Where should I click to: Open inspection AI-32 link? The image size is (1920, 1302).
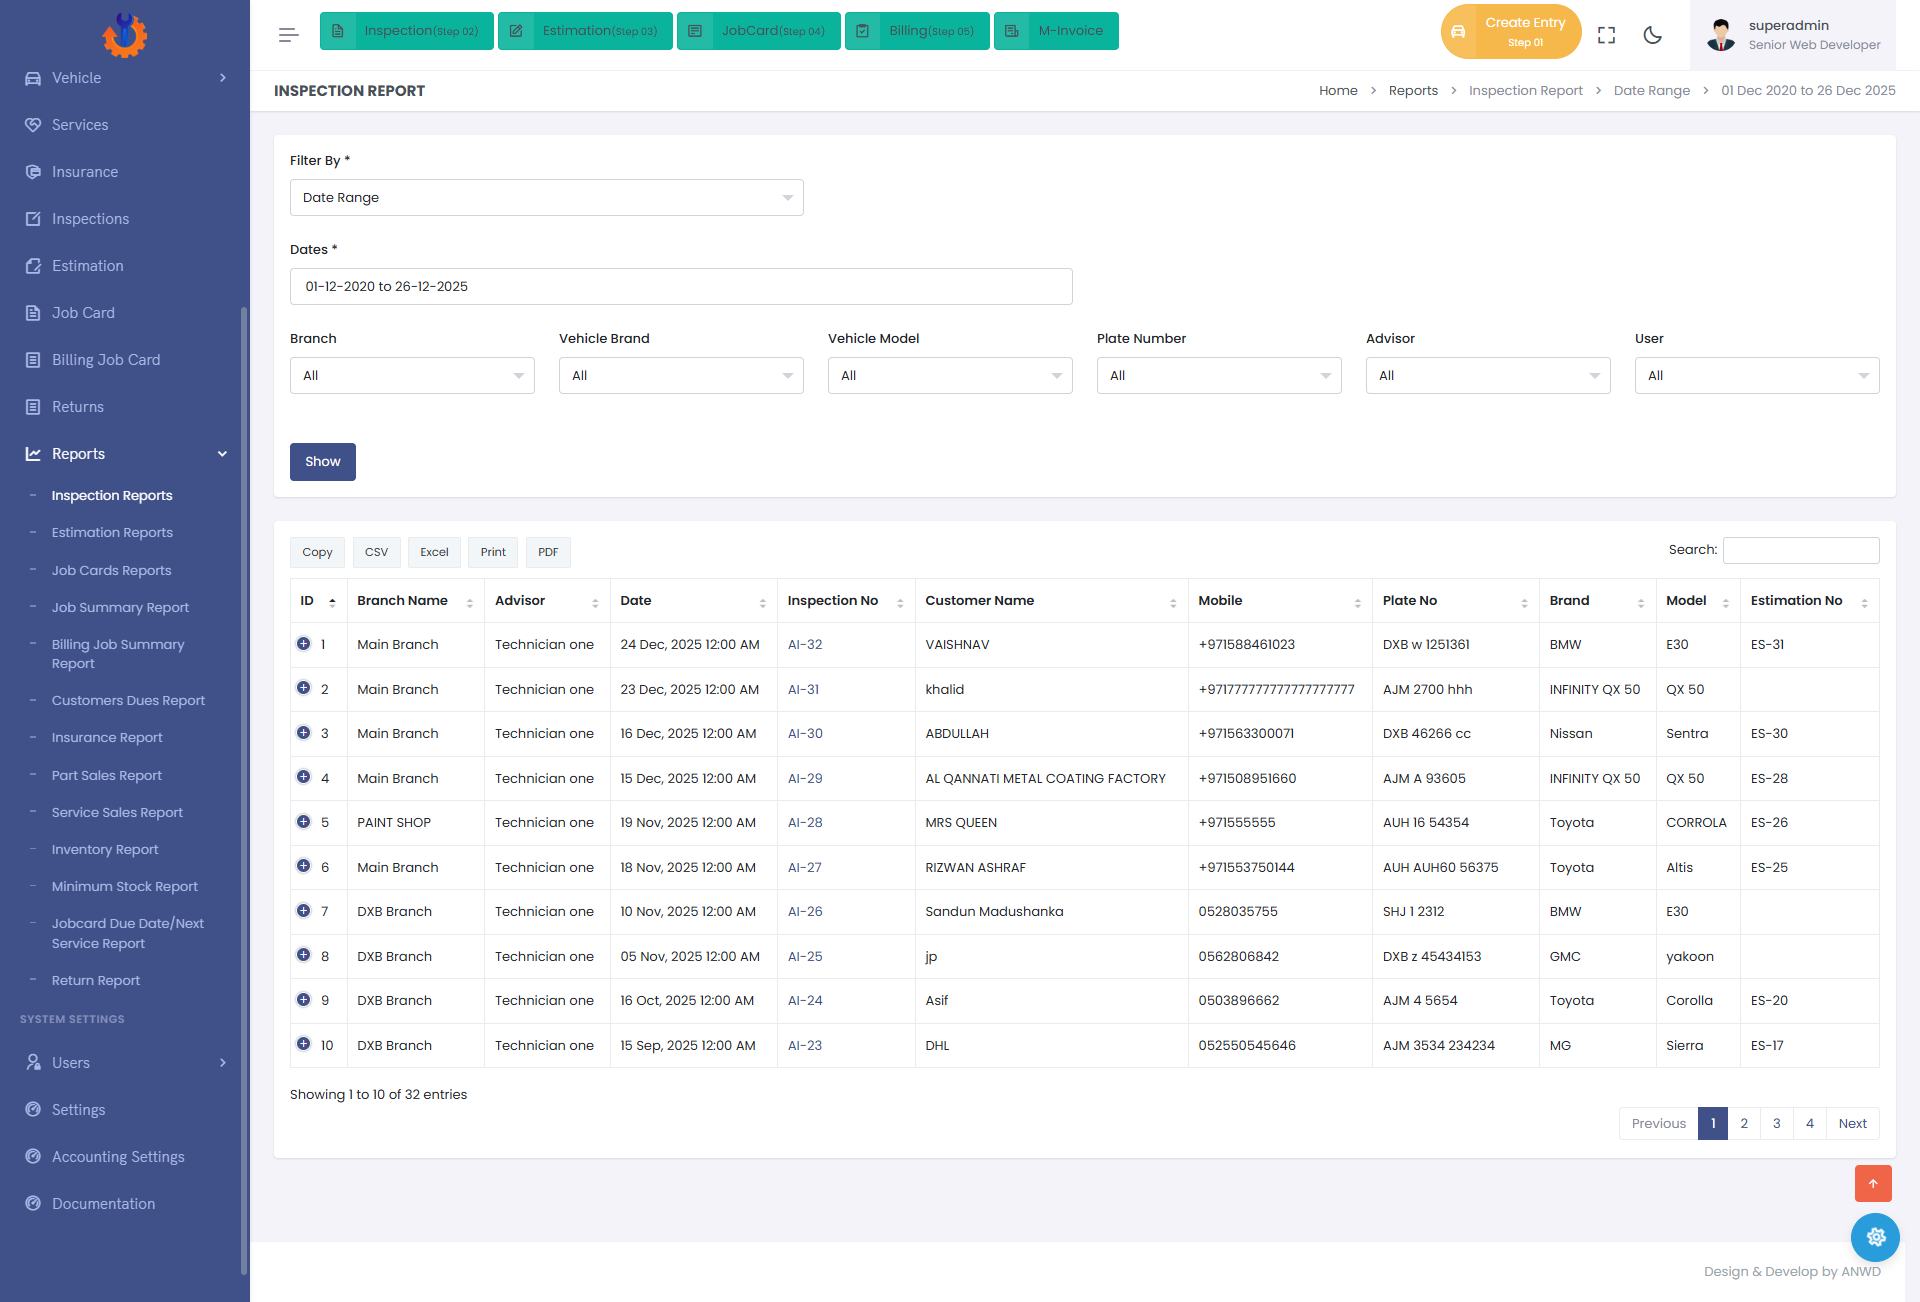point(805,645)
